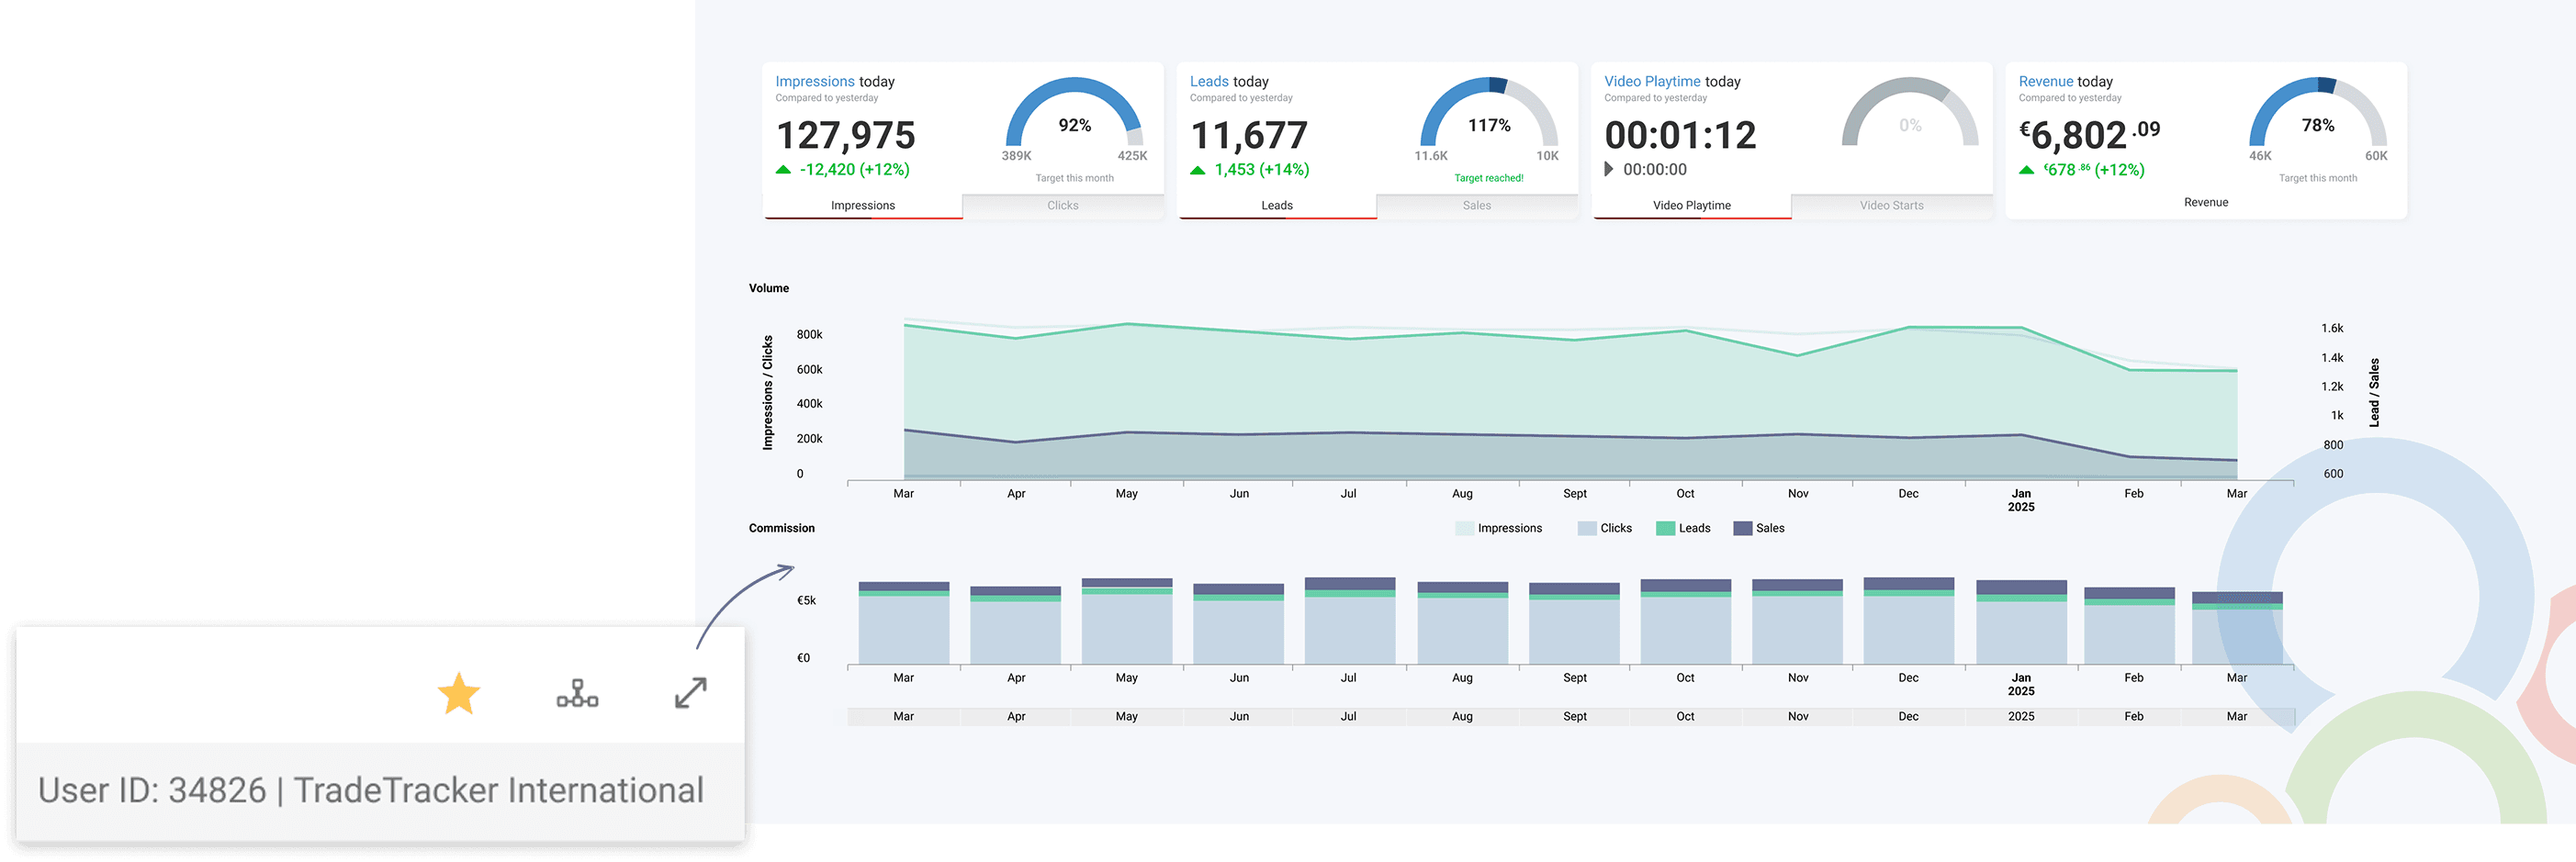Switch to the Sales tab
The width and height of the screenshot is (2576, 862).
tap(1476, 206)
